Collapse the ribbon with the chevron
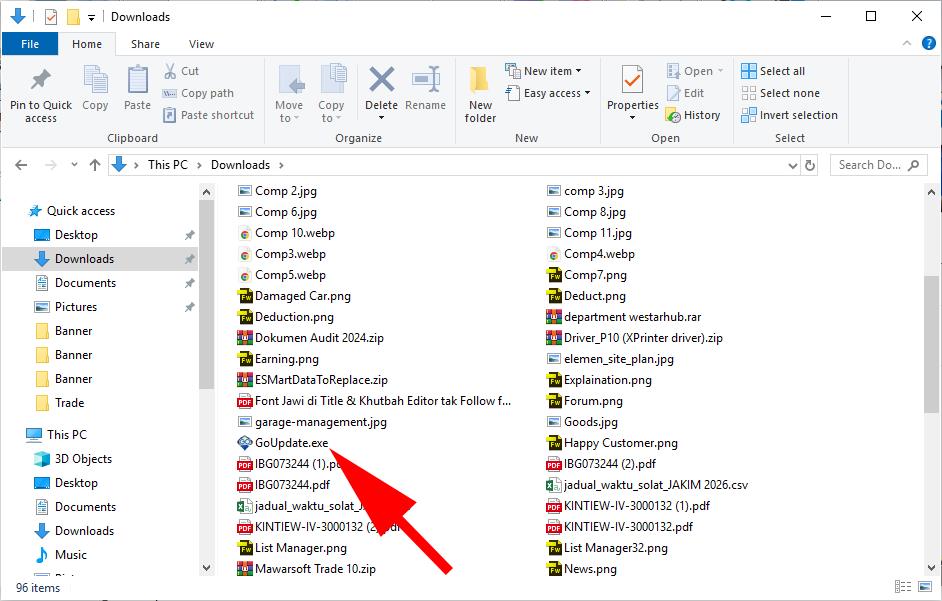942x601 pixels. [907, 44]
